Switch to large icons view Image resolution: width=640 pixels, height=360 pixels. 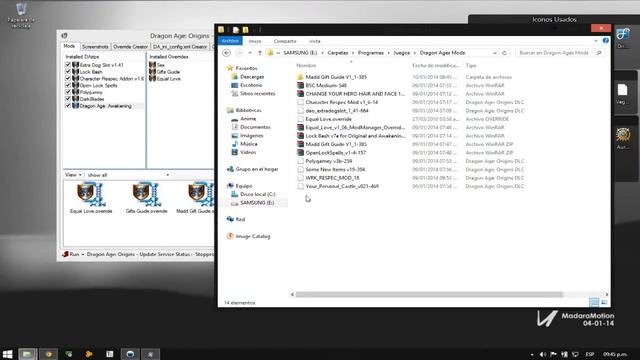tap(604, 302)
